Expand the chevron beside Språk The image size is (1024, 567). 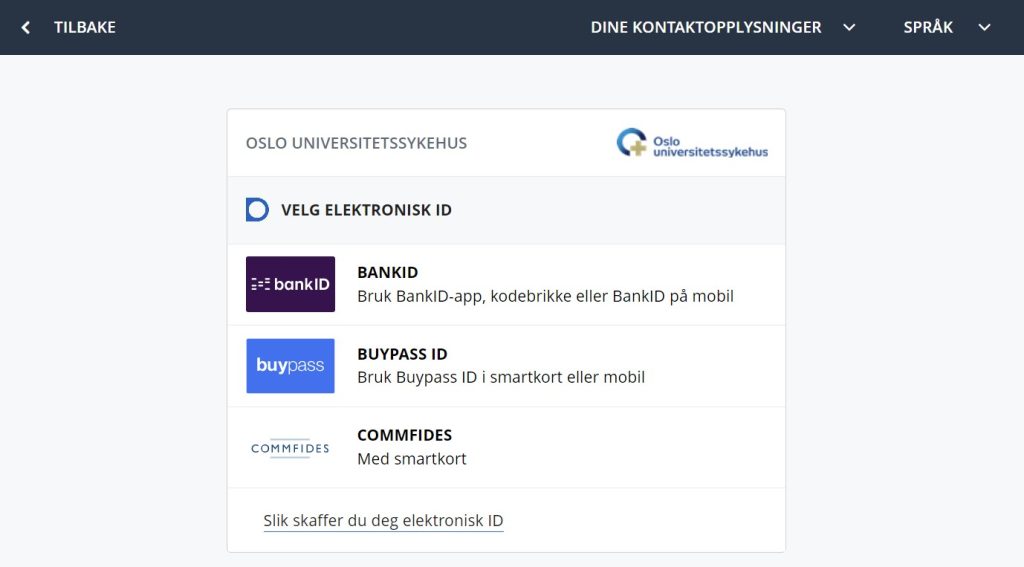[984, 28]
